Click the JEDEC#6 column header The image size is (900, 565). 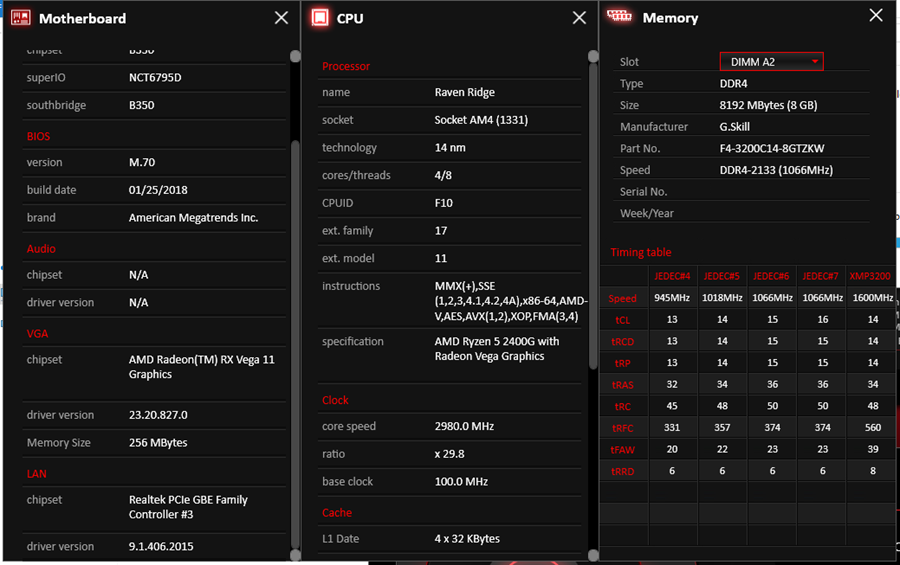point(771,276)
